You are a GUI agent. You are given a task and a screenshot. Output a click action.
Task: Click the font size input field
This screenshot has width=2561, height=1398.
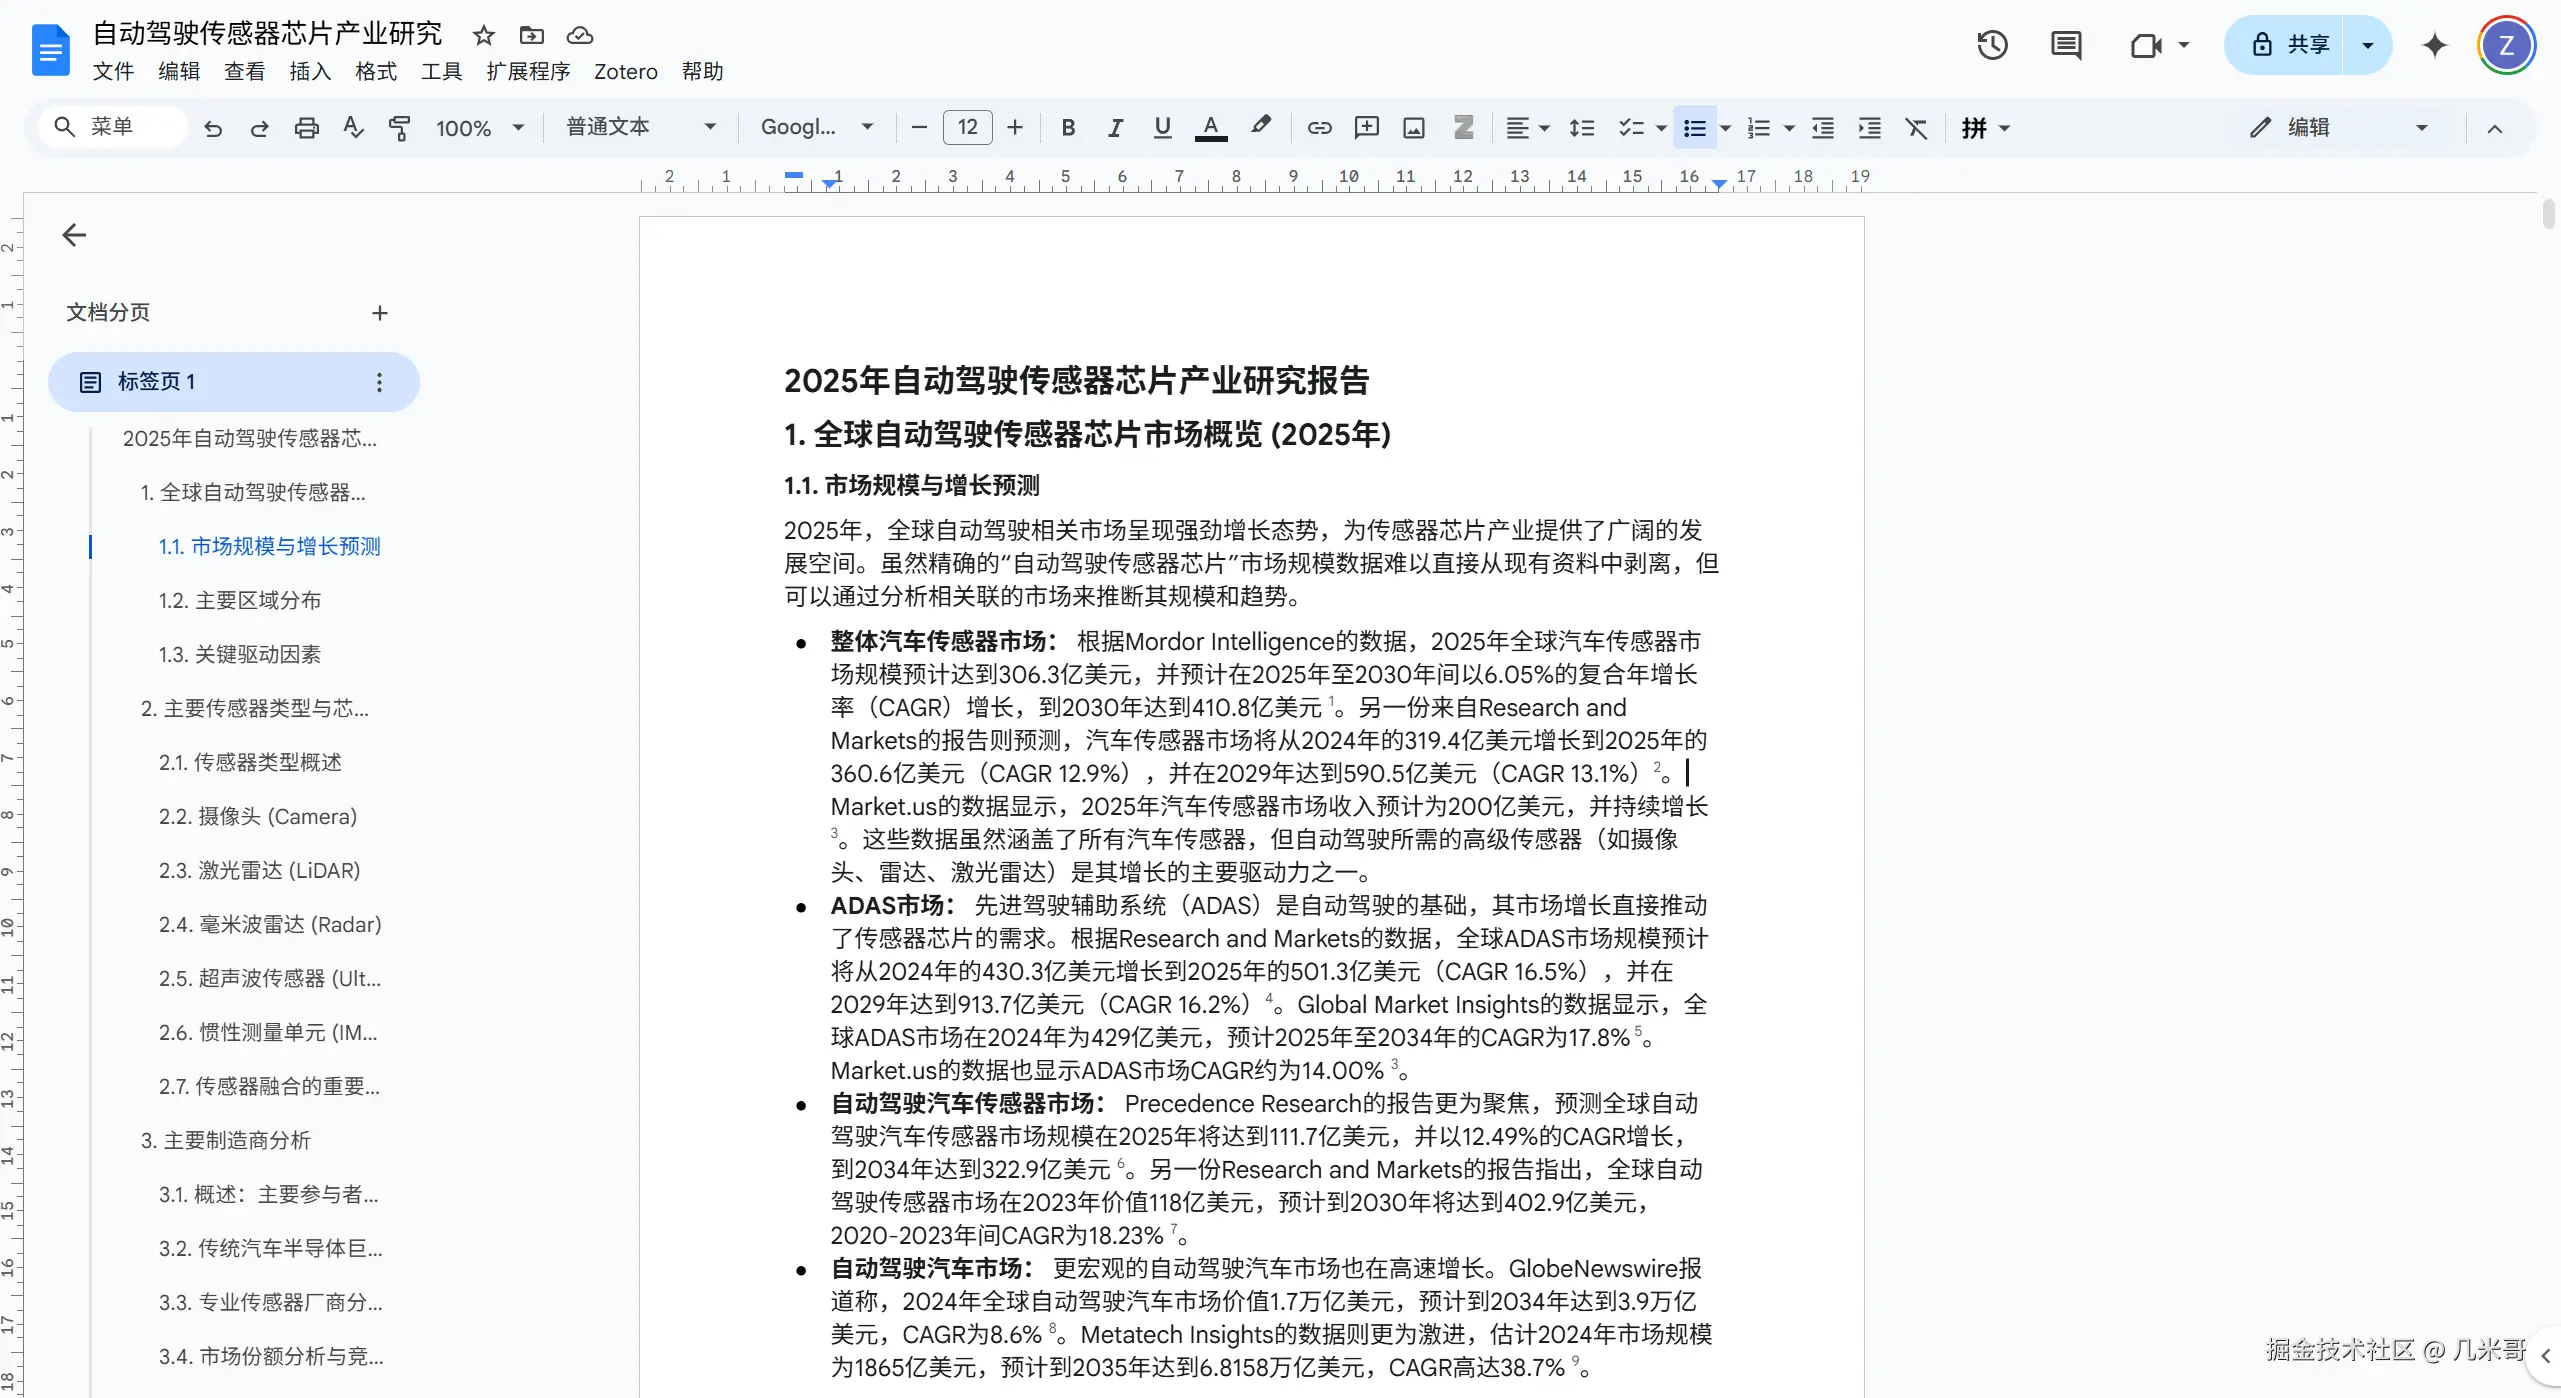click(966, 127)
